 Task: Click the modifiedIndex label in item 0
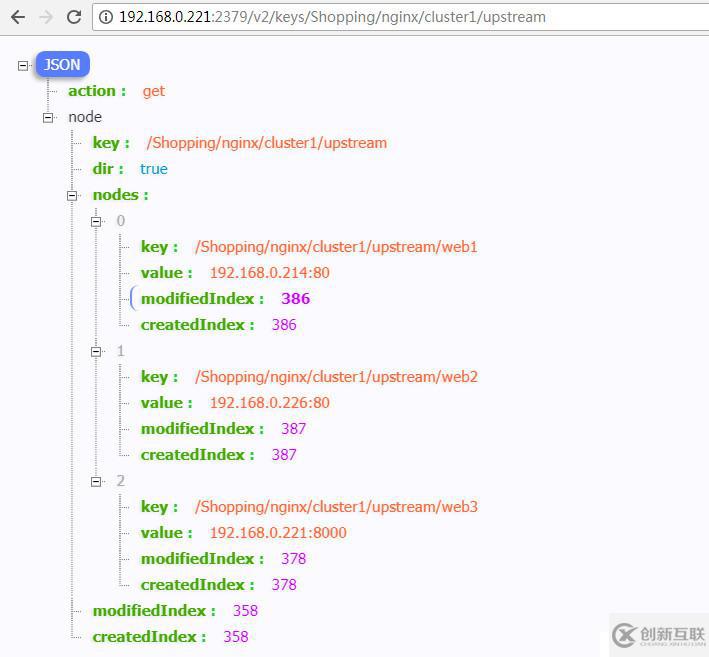tap(202, 299)
